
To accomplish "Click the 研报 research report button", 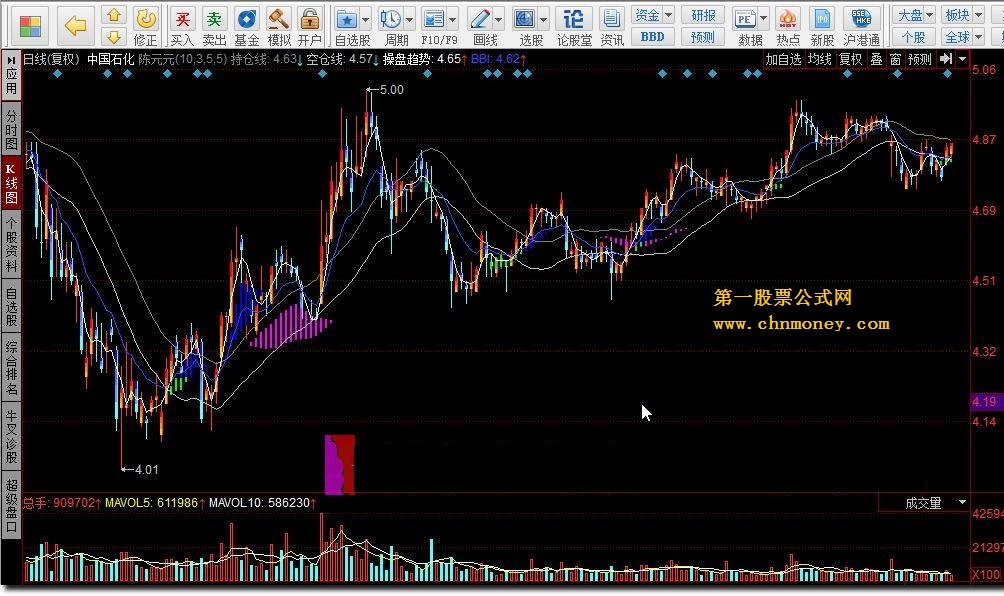I will (x=702, y=15).
